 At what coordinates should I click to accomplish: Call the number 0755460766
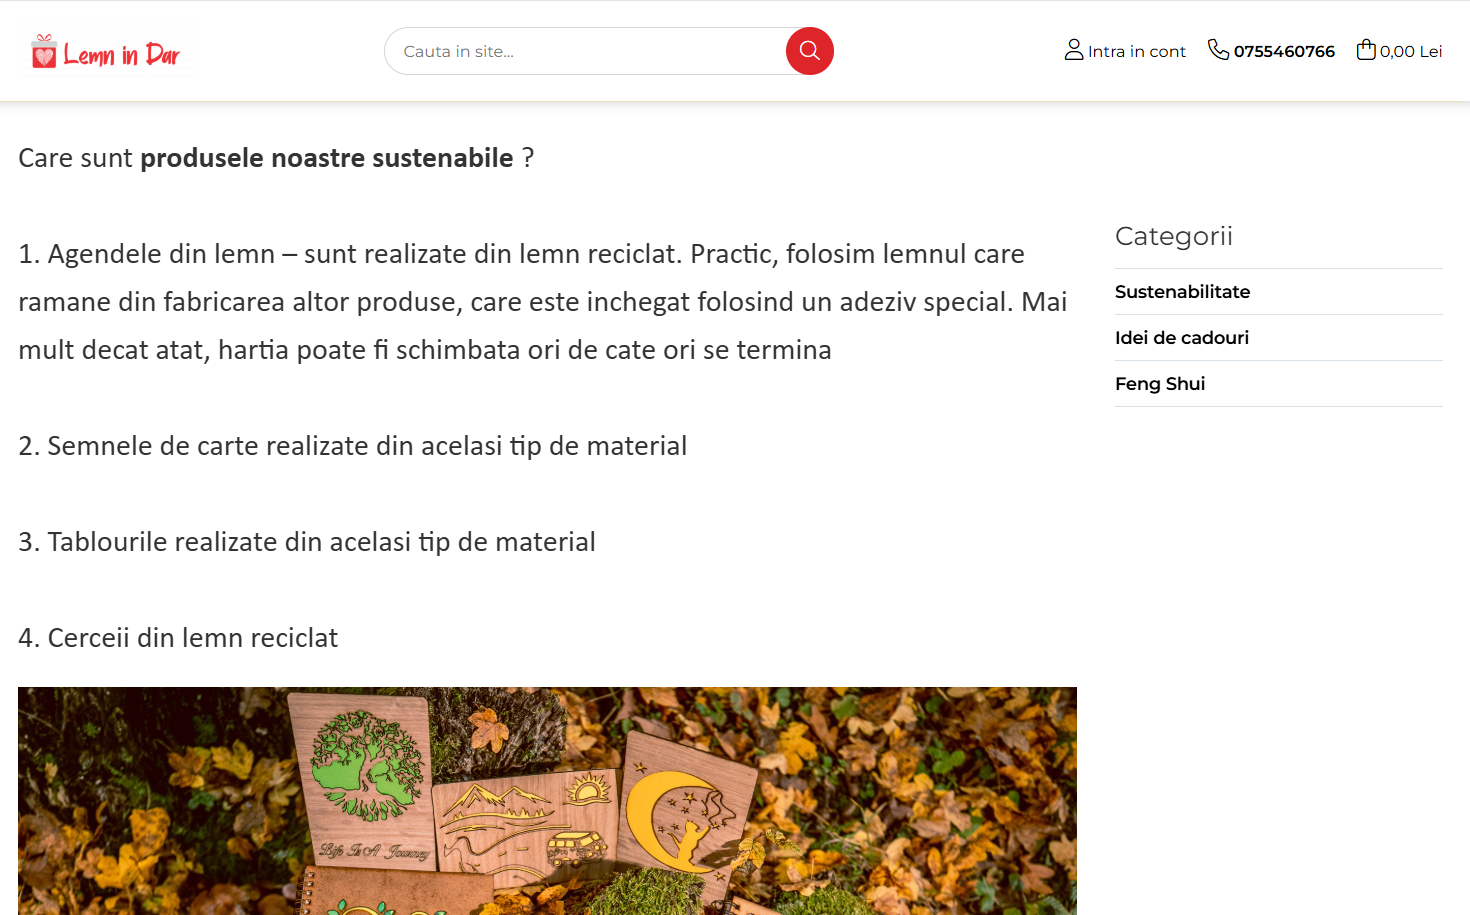coord(1284,51)
